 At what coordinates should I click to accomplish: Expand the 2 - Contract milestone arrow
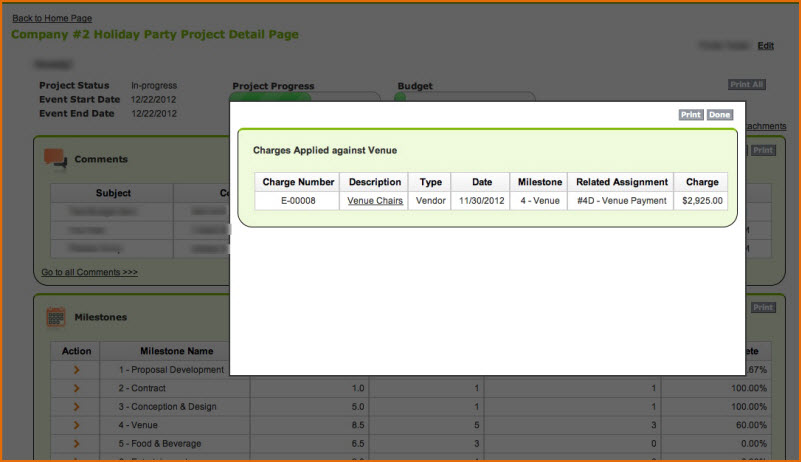click(76, 388)
